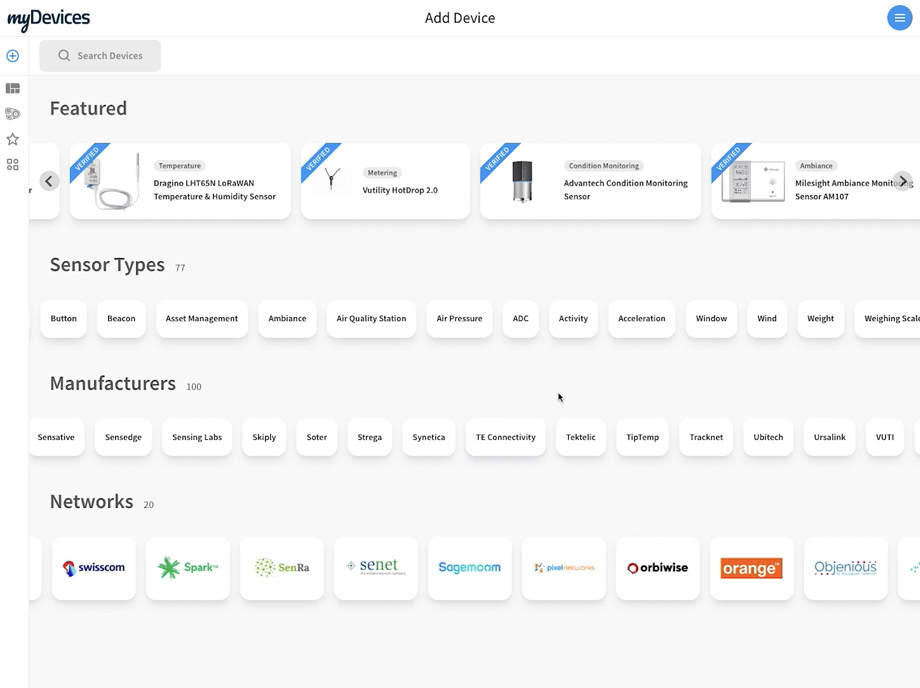Open Advantech Condition Monitoring Sensor card
This screenshot has width=920, height=688.
(x=590, y=181)
